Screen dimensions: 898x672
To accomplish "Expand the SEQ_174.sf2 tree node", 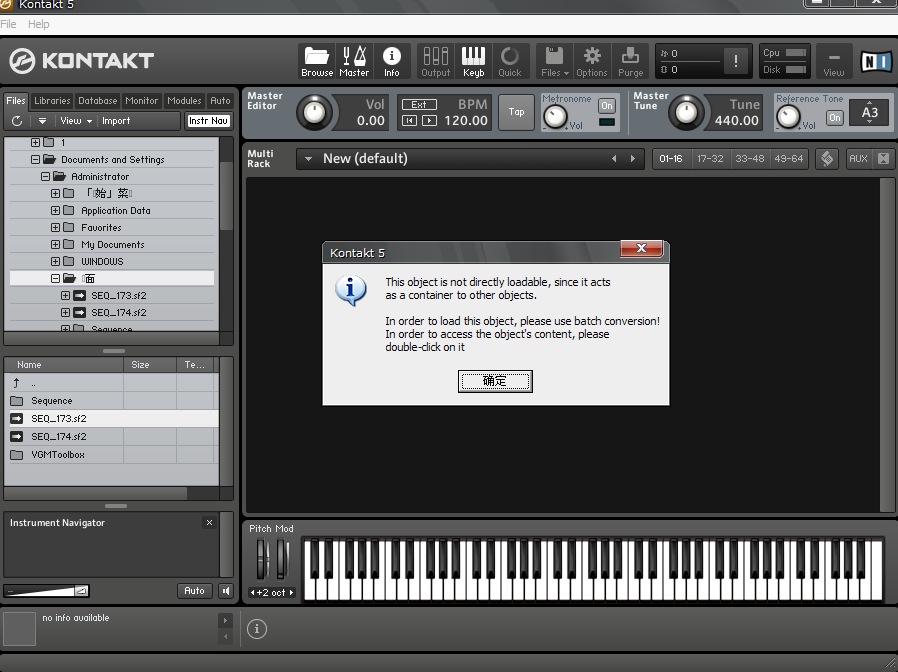I will tap(65, 312).
